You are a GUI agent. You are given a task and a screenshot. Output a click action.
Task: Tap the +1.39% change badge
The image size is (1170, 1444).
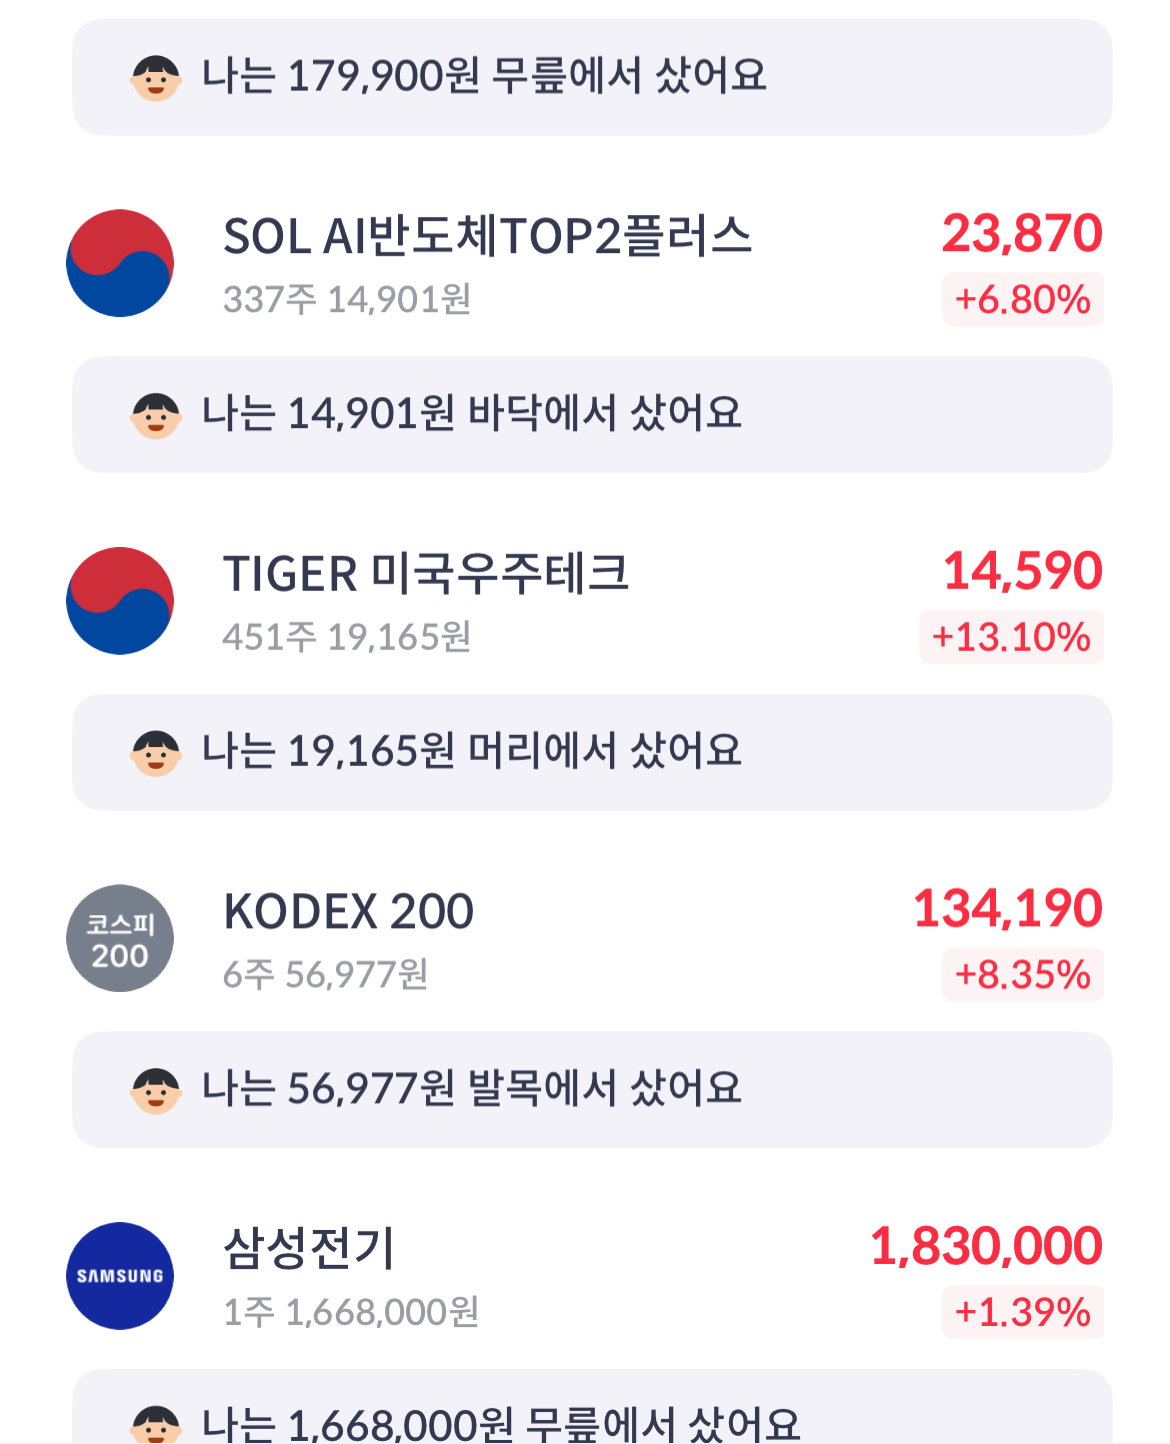click(1022, 1312)
